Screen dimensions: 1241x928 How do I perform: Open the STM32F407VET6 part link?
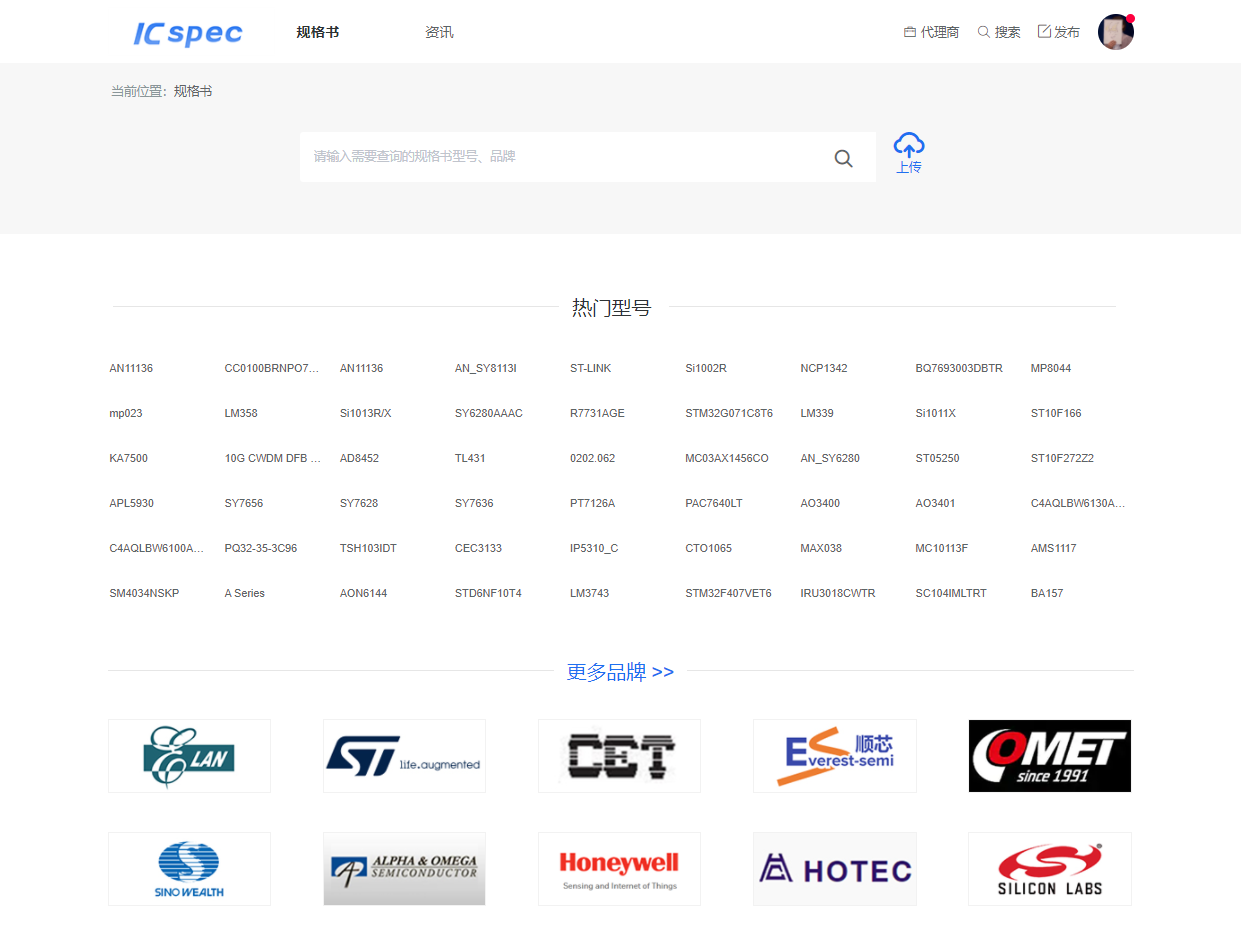click(729, 593)
